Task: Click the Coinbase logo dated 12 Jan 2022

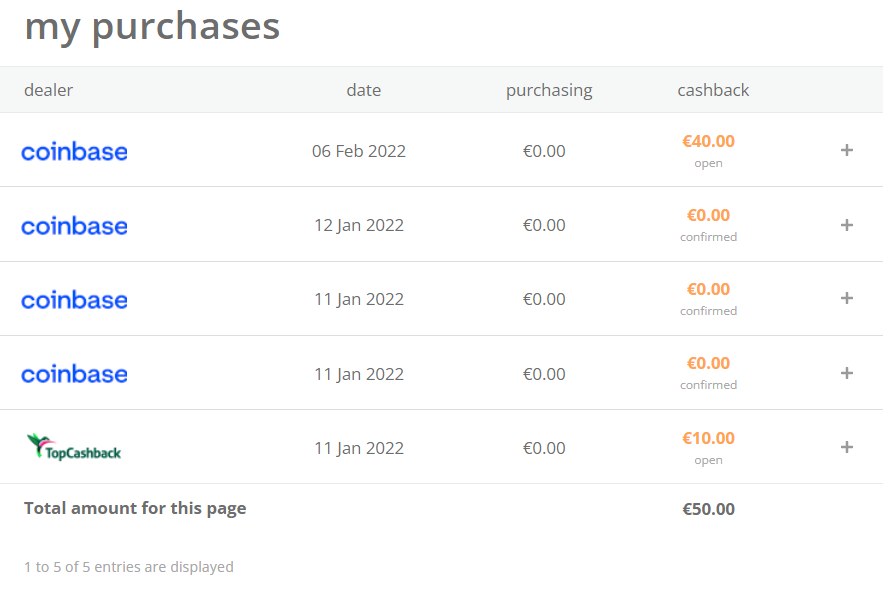Action: tap(74, 226)
